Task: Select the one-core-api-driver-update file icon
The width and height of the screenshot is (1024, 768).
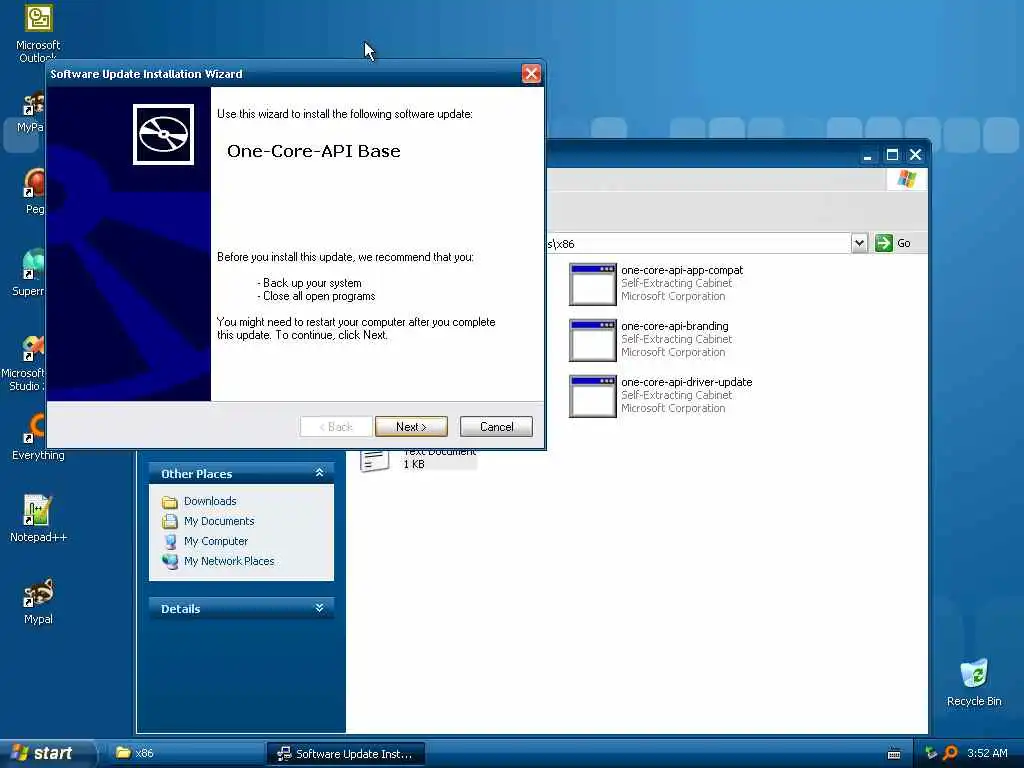Action: [592, 396]
